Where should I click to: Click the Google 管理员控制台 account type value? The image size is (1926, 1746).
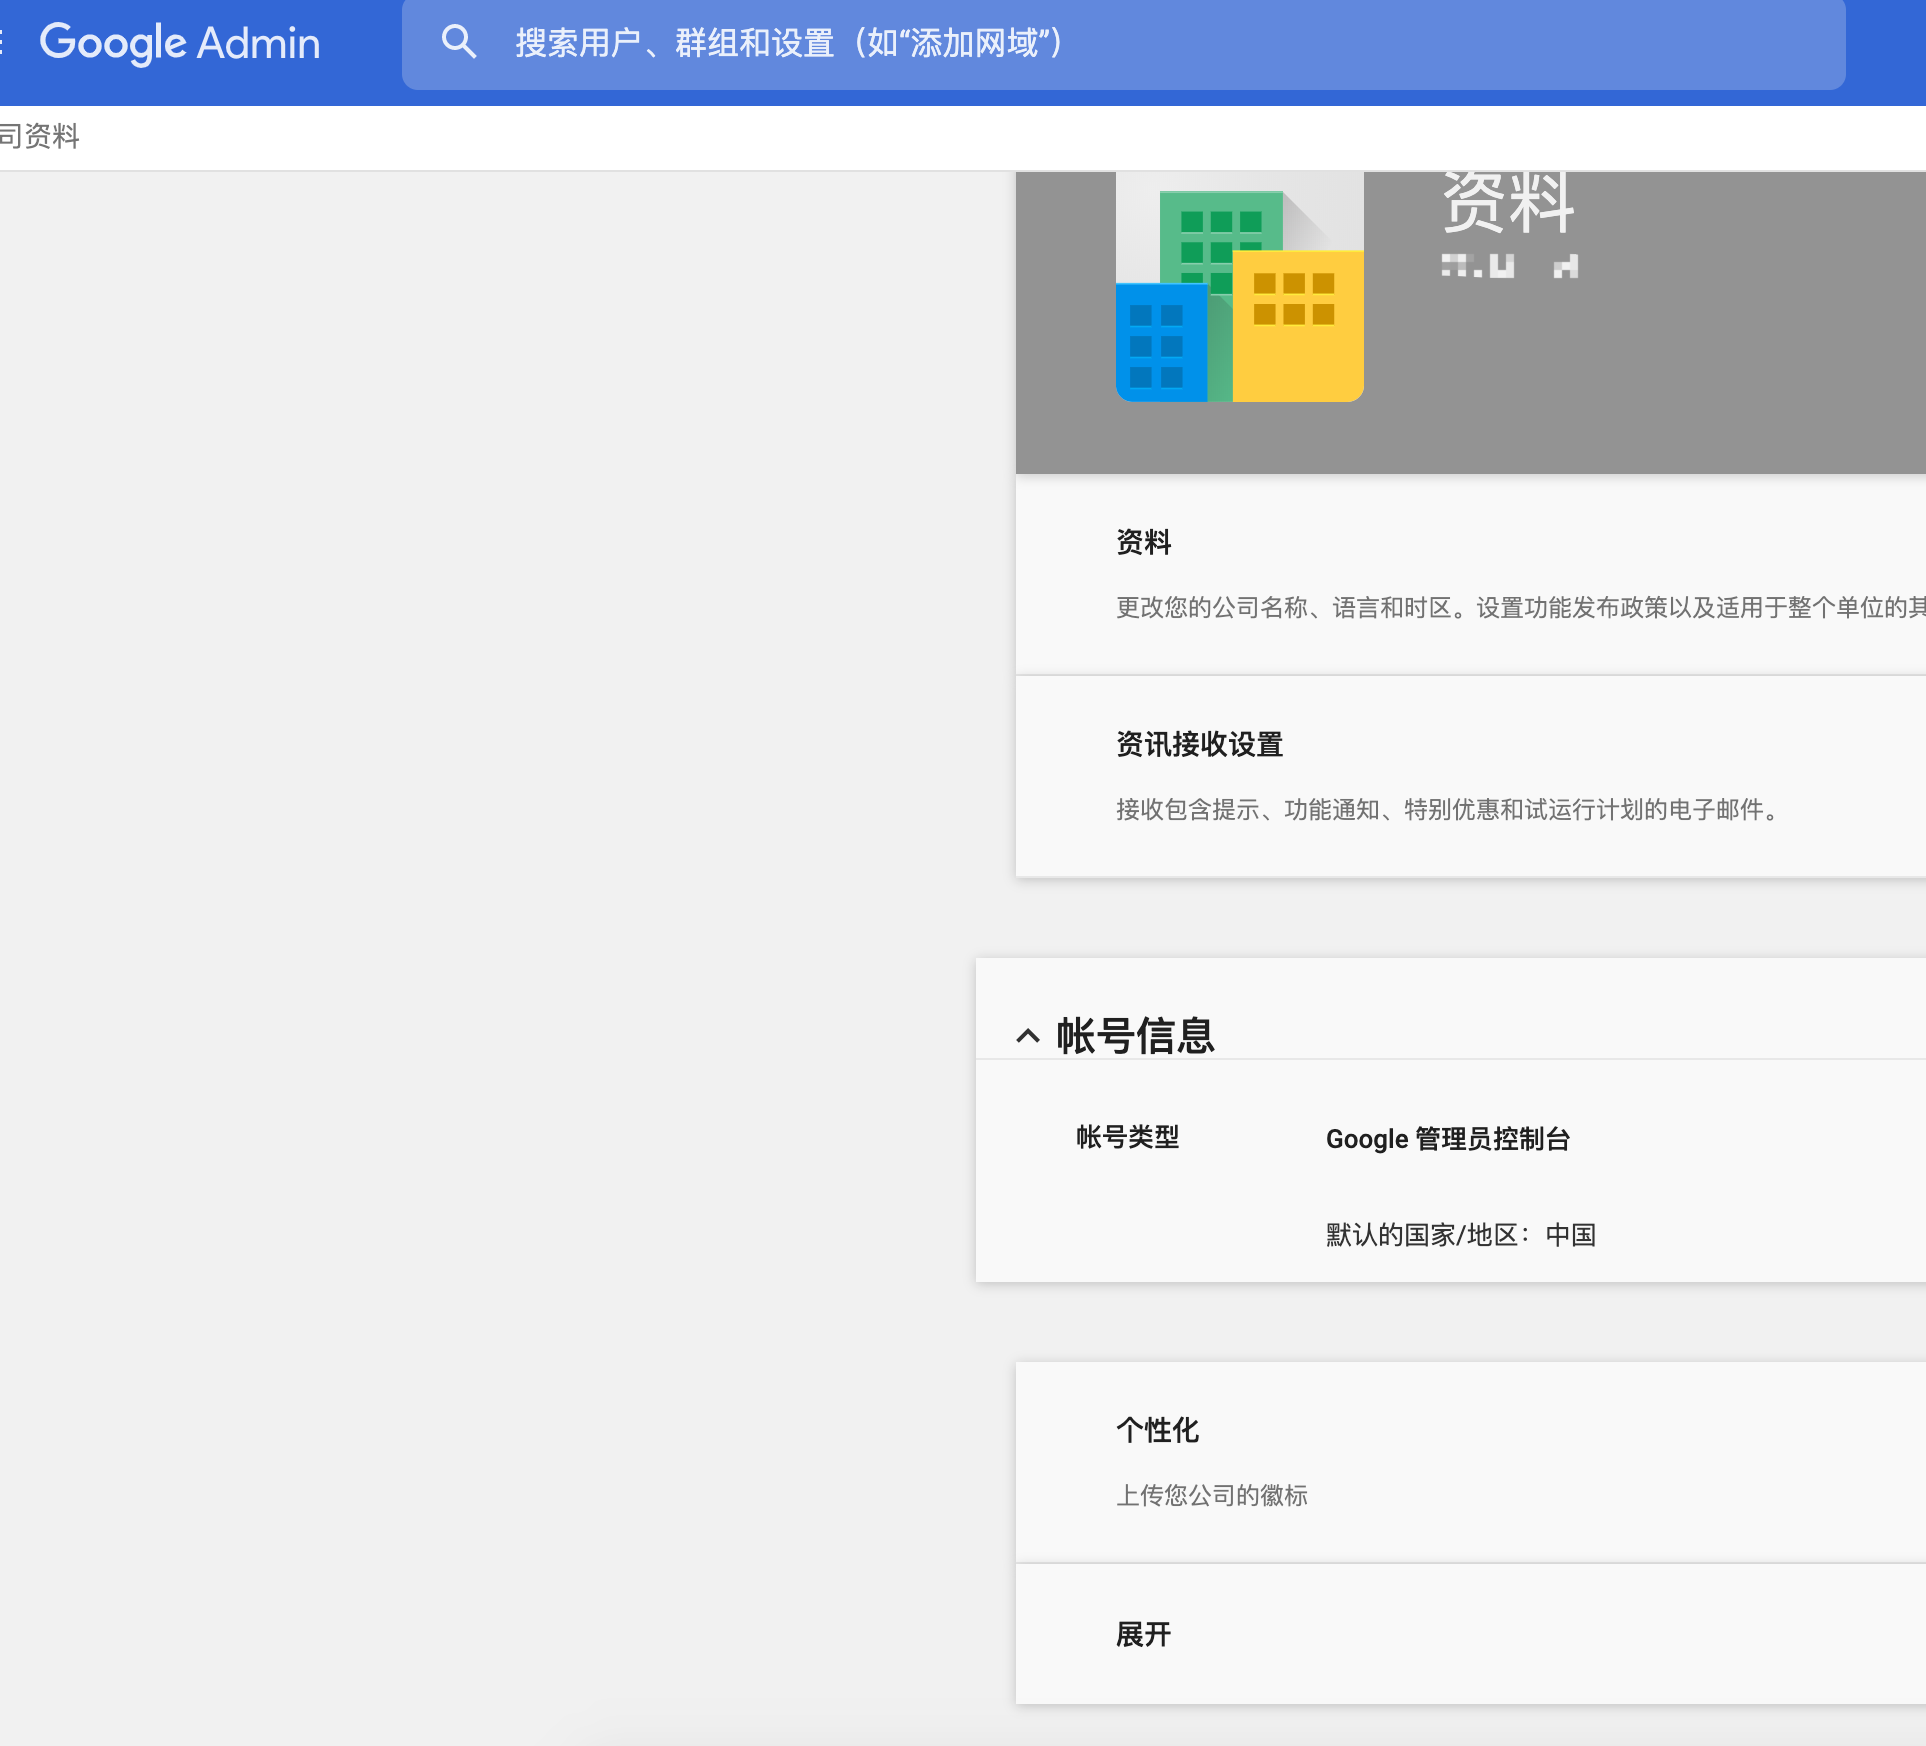point(1447,1139)
